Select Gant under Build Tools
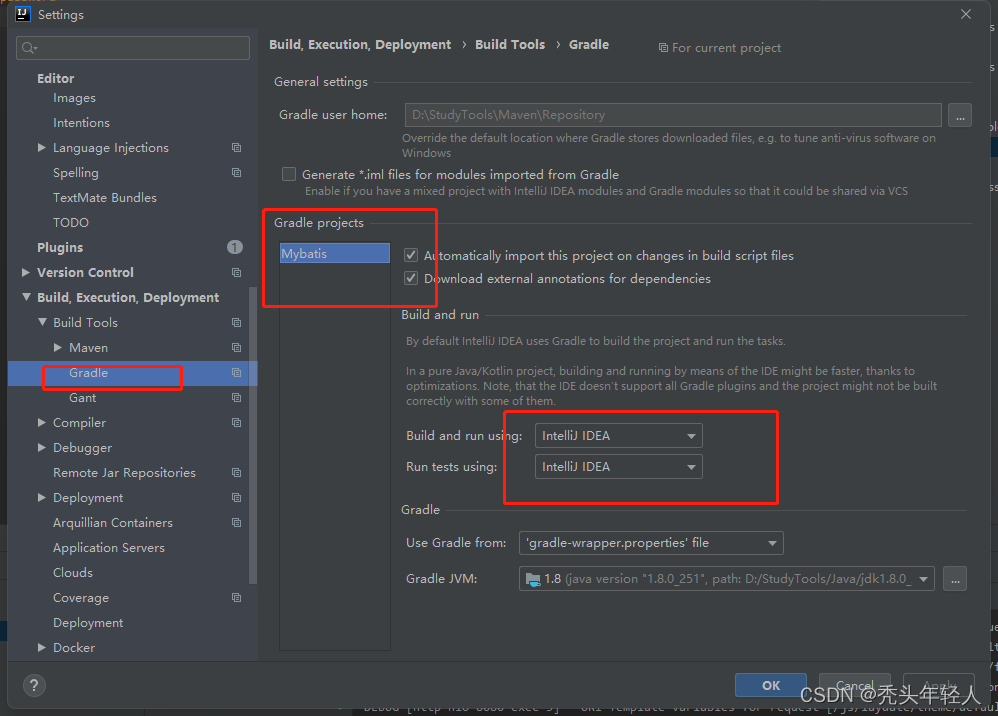Image resolution: width=998 pixels, height=716 pixels. 82,398
